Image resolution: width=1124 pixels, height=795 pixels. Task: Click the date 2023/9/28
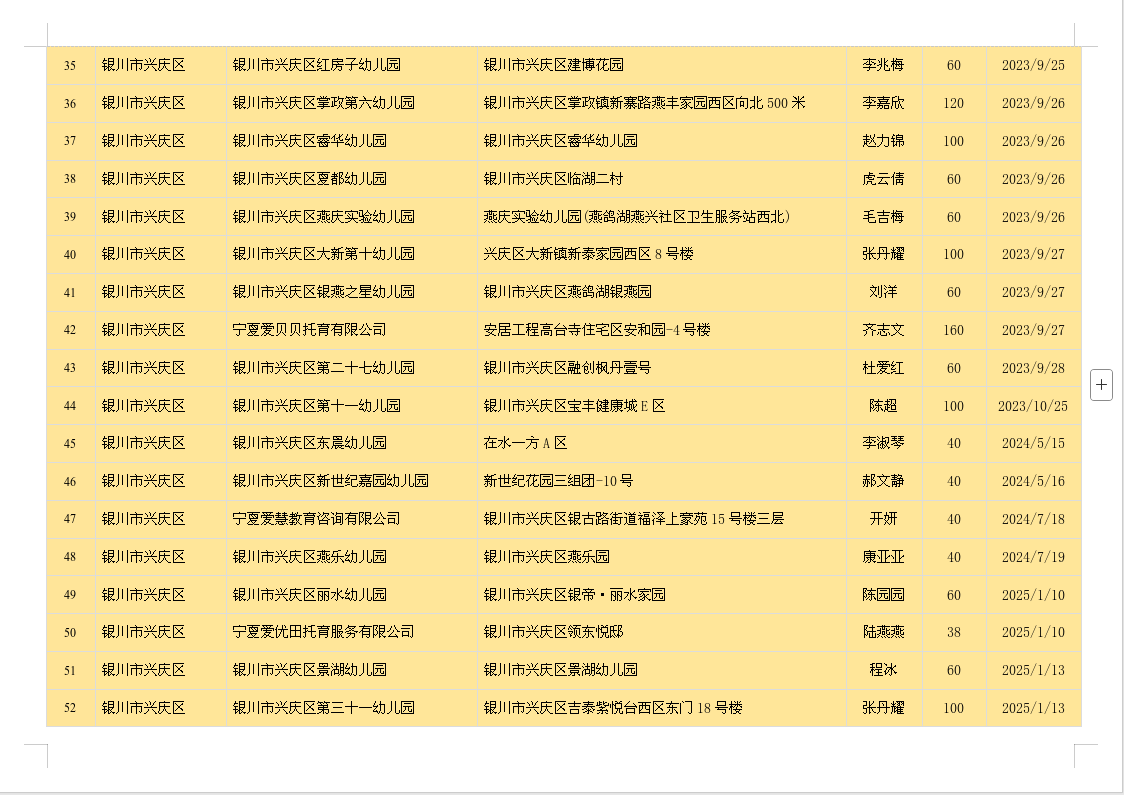pyautogui.click(x=1033, y=368)
